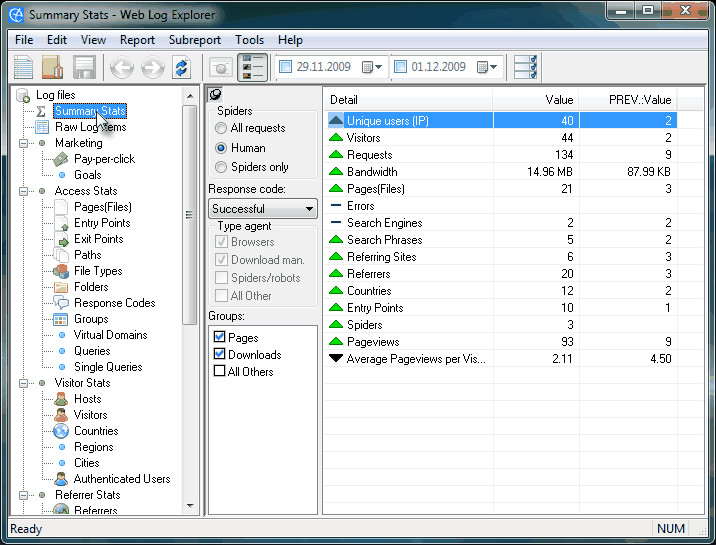
Task: Click the tree scrollbar down arrow
Action: pos(190,506)
